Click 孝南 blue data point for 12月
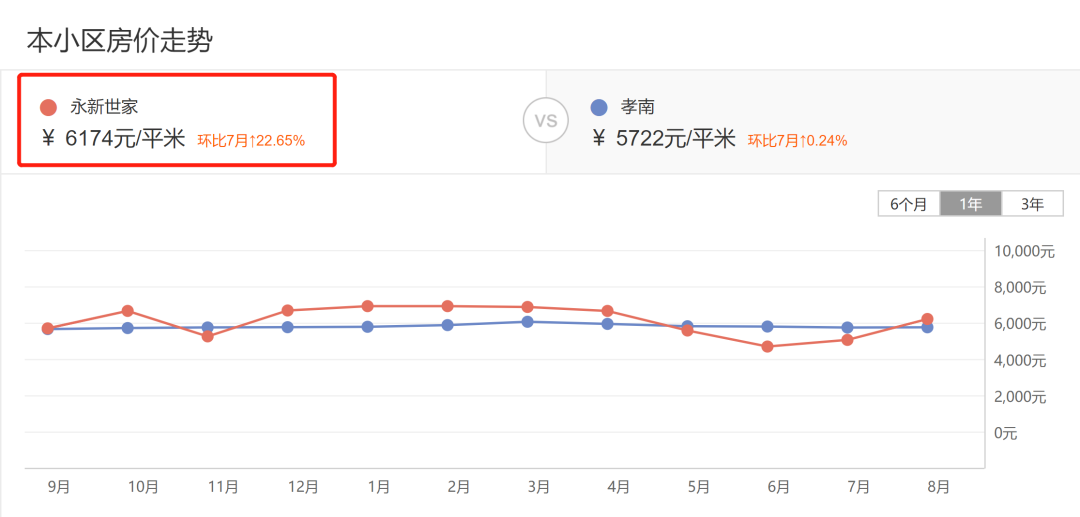Image resolution: width=1080 pixels, height=517 pixels. pos(288,327)
